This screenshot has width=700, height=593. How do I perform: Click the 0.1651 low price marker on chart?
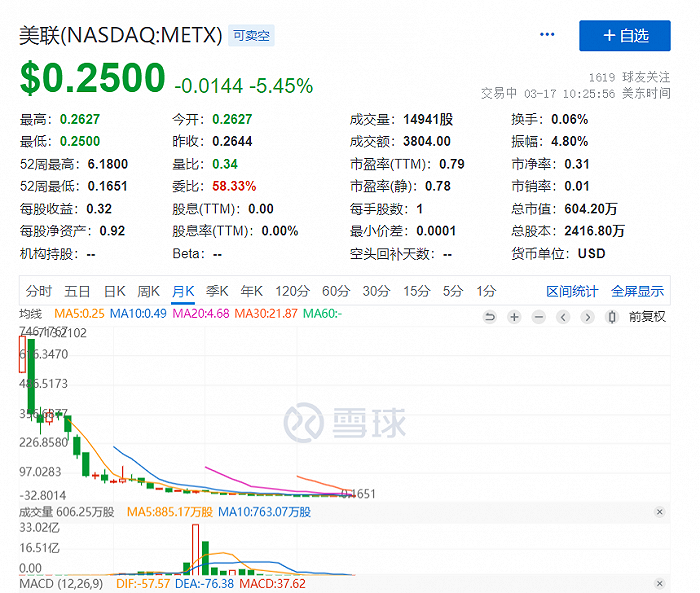[358, 493]
